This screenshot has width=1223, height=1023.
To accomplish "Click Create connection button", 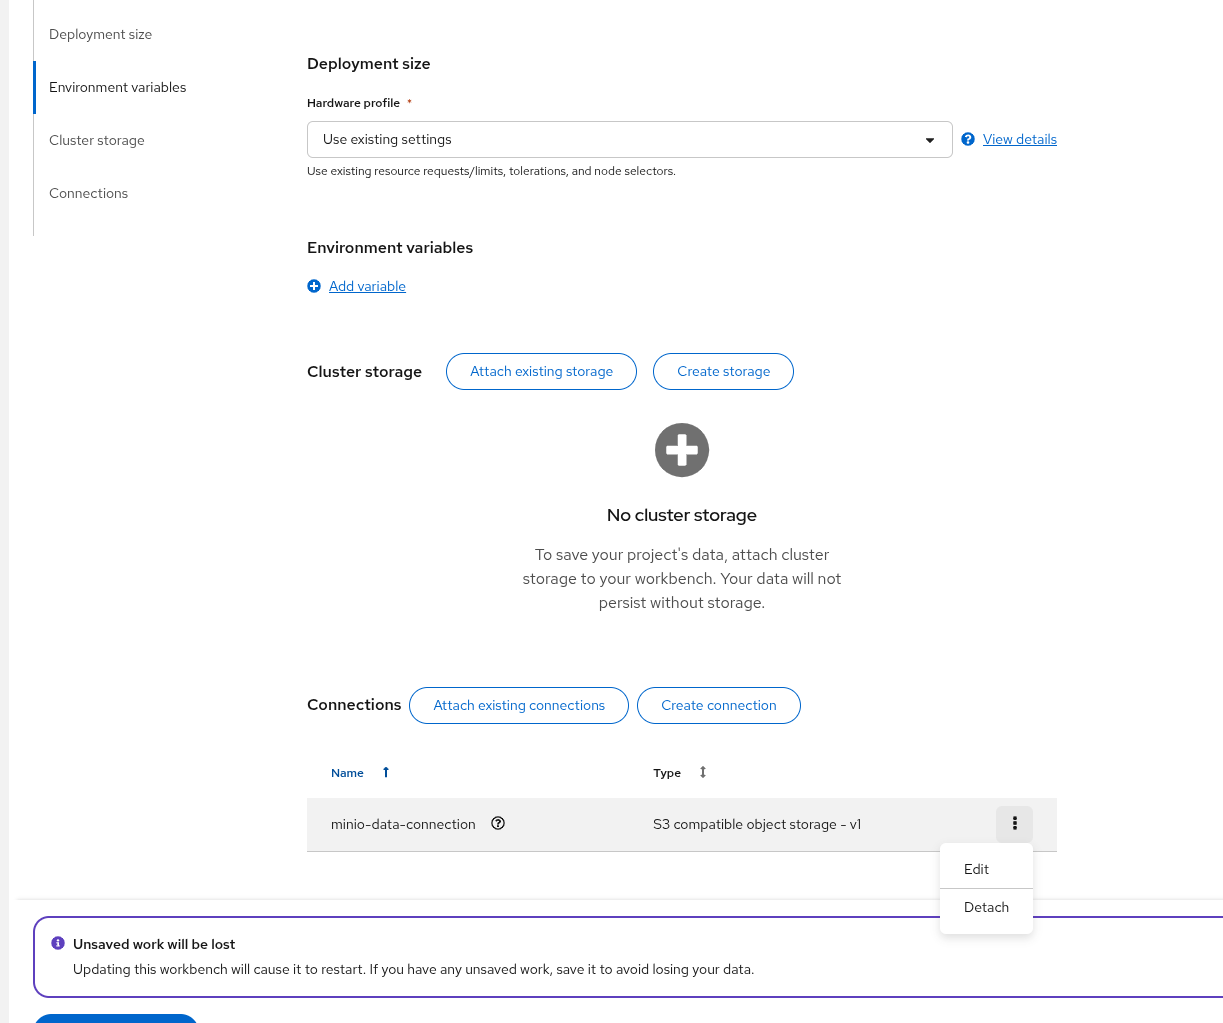I will tap(719, 705).
